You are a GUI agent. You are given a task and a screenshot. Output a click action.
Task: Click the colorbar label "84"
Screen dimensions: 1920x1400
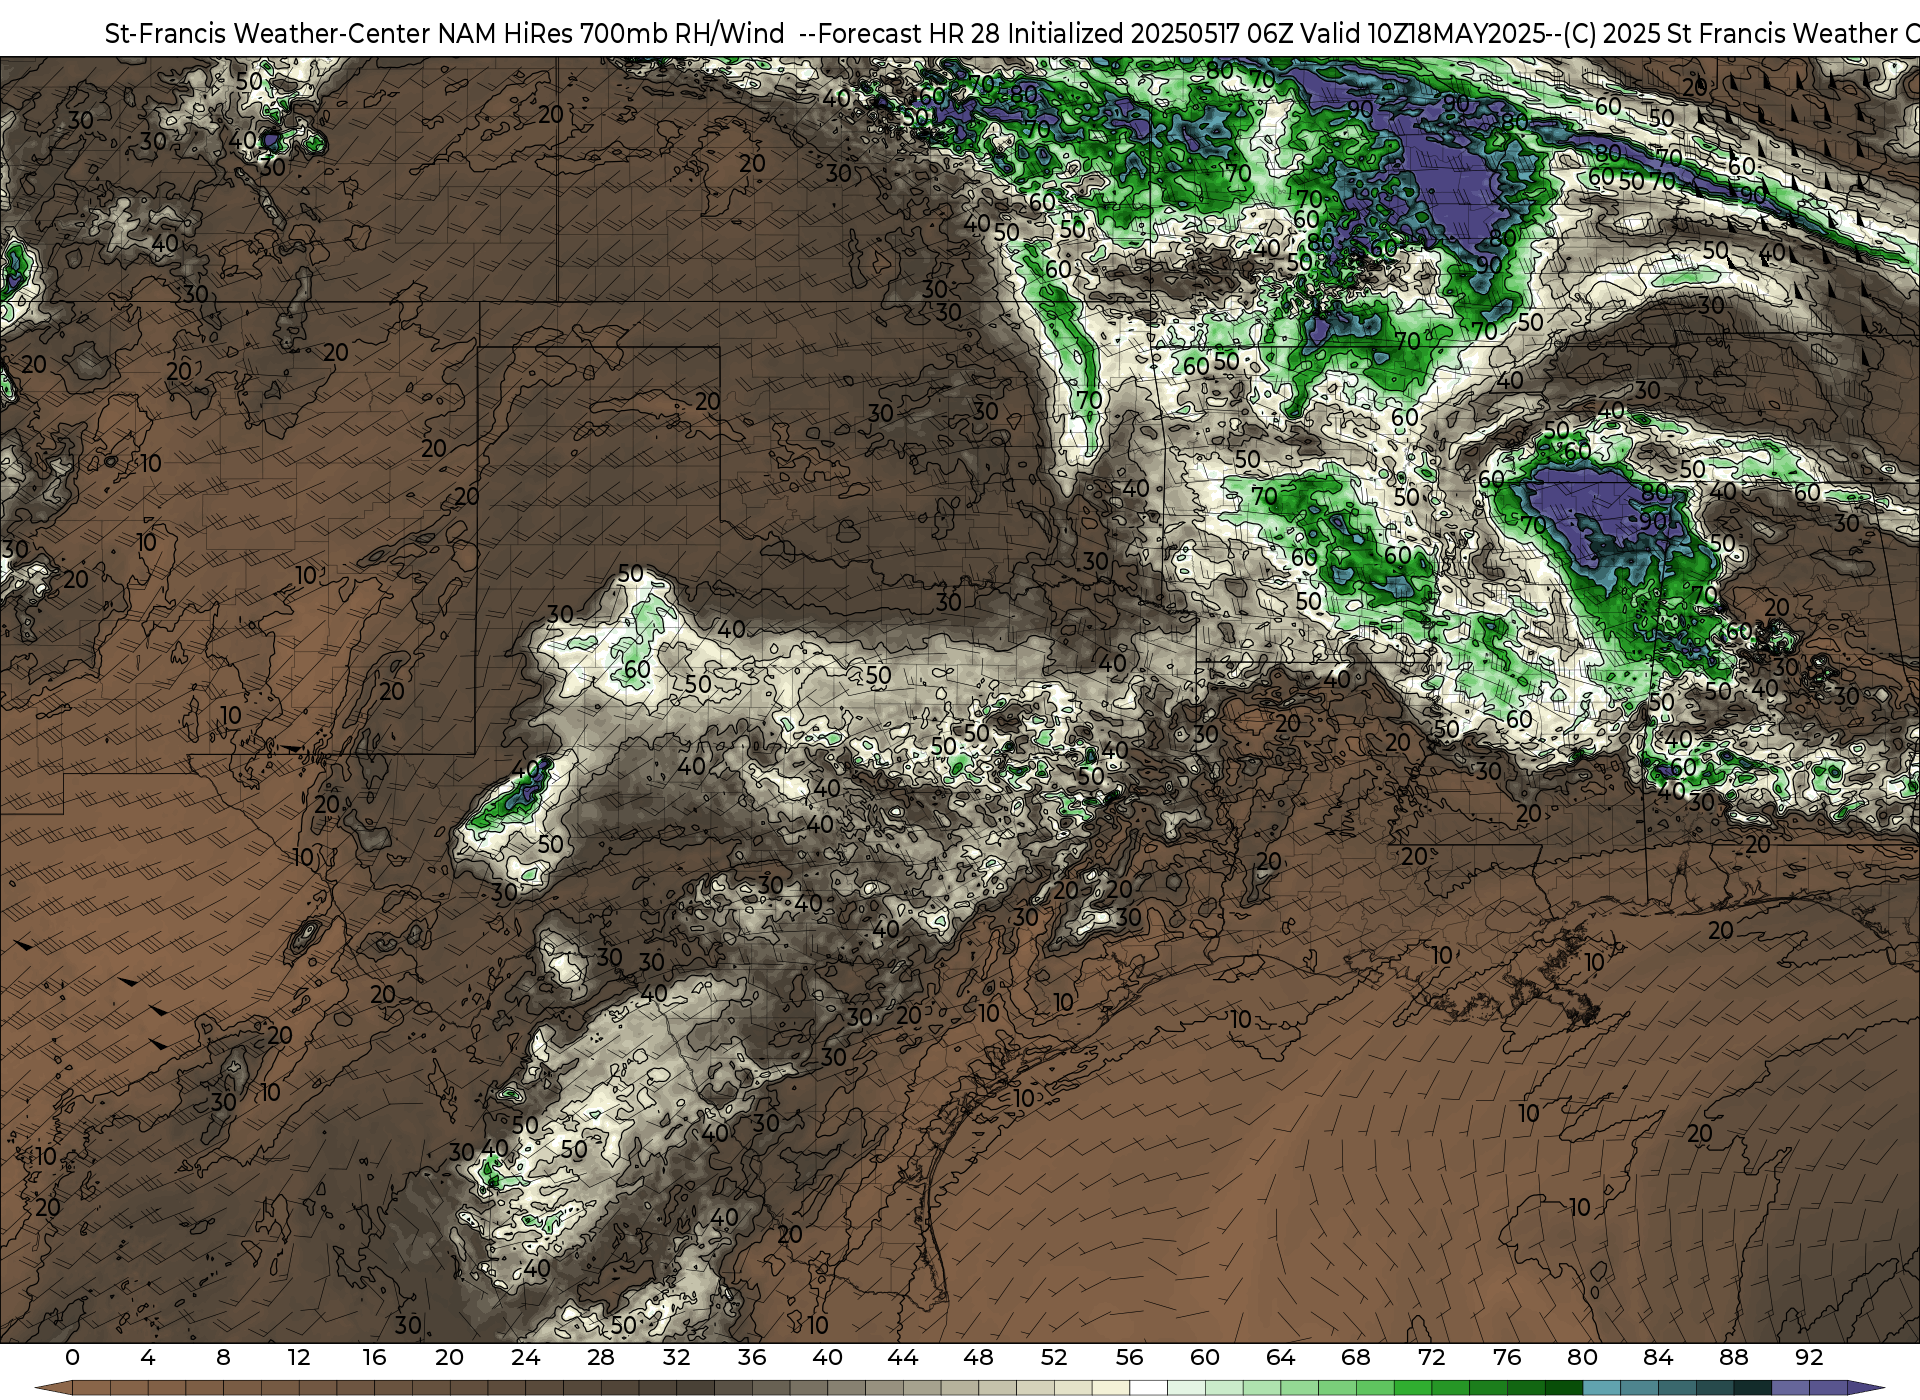click(1658, 1358)
